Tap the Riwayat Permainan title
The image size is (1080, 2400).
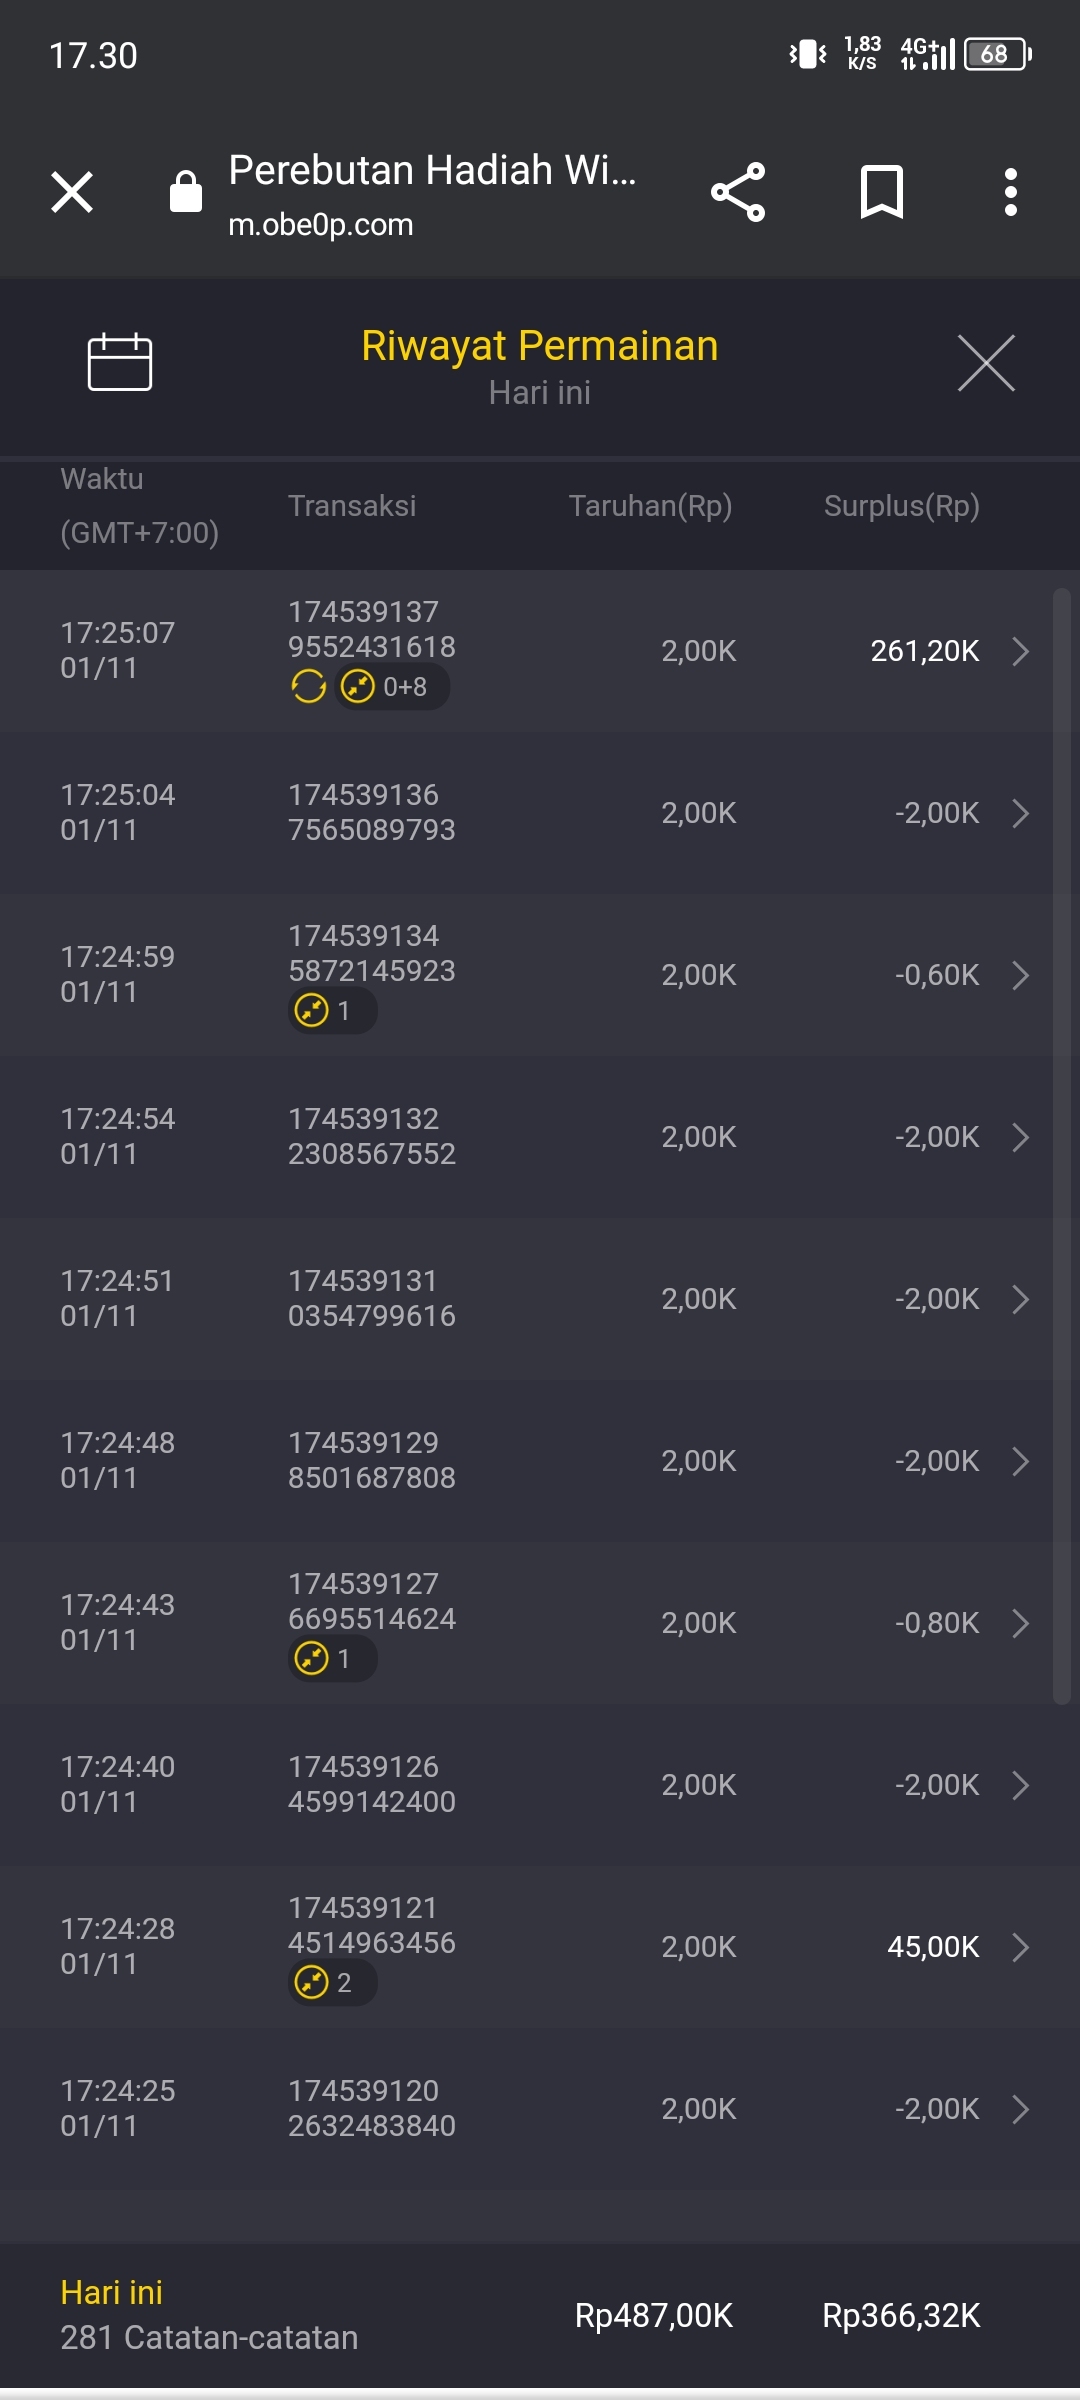[539, 346]
